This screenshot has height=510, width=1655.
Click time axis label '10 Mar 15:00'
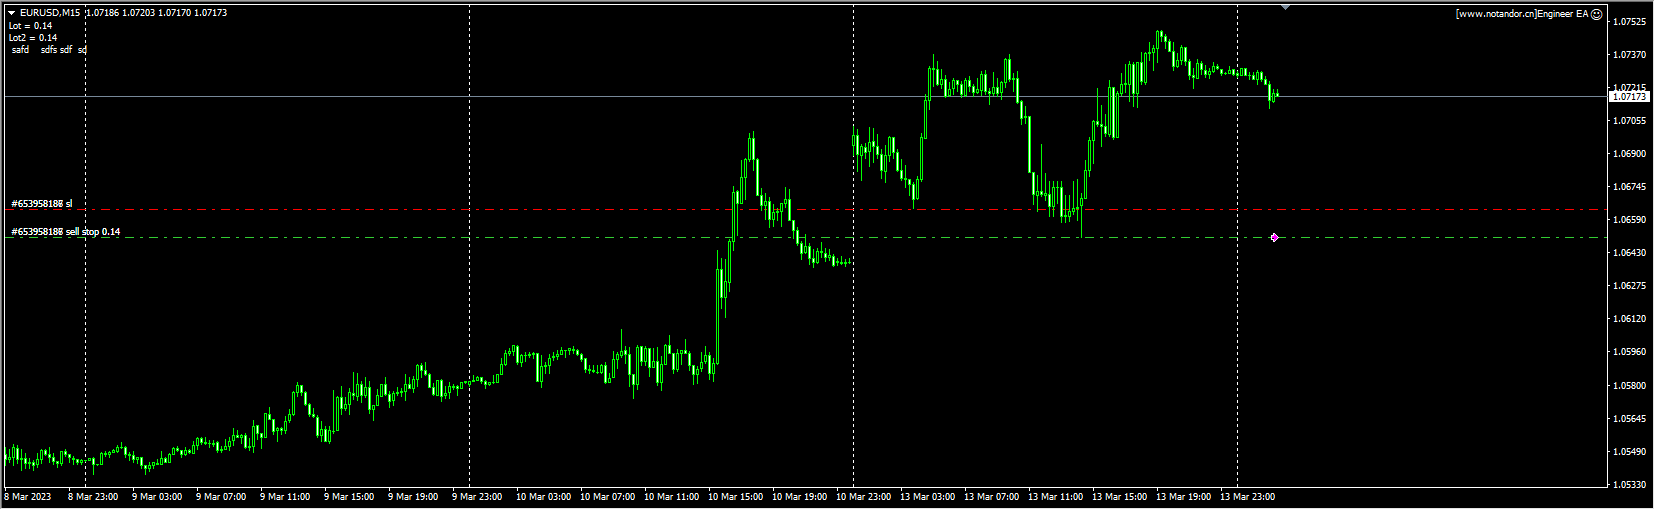pyautogui.click(x=736, y=497)
